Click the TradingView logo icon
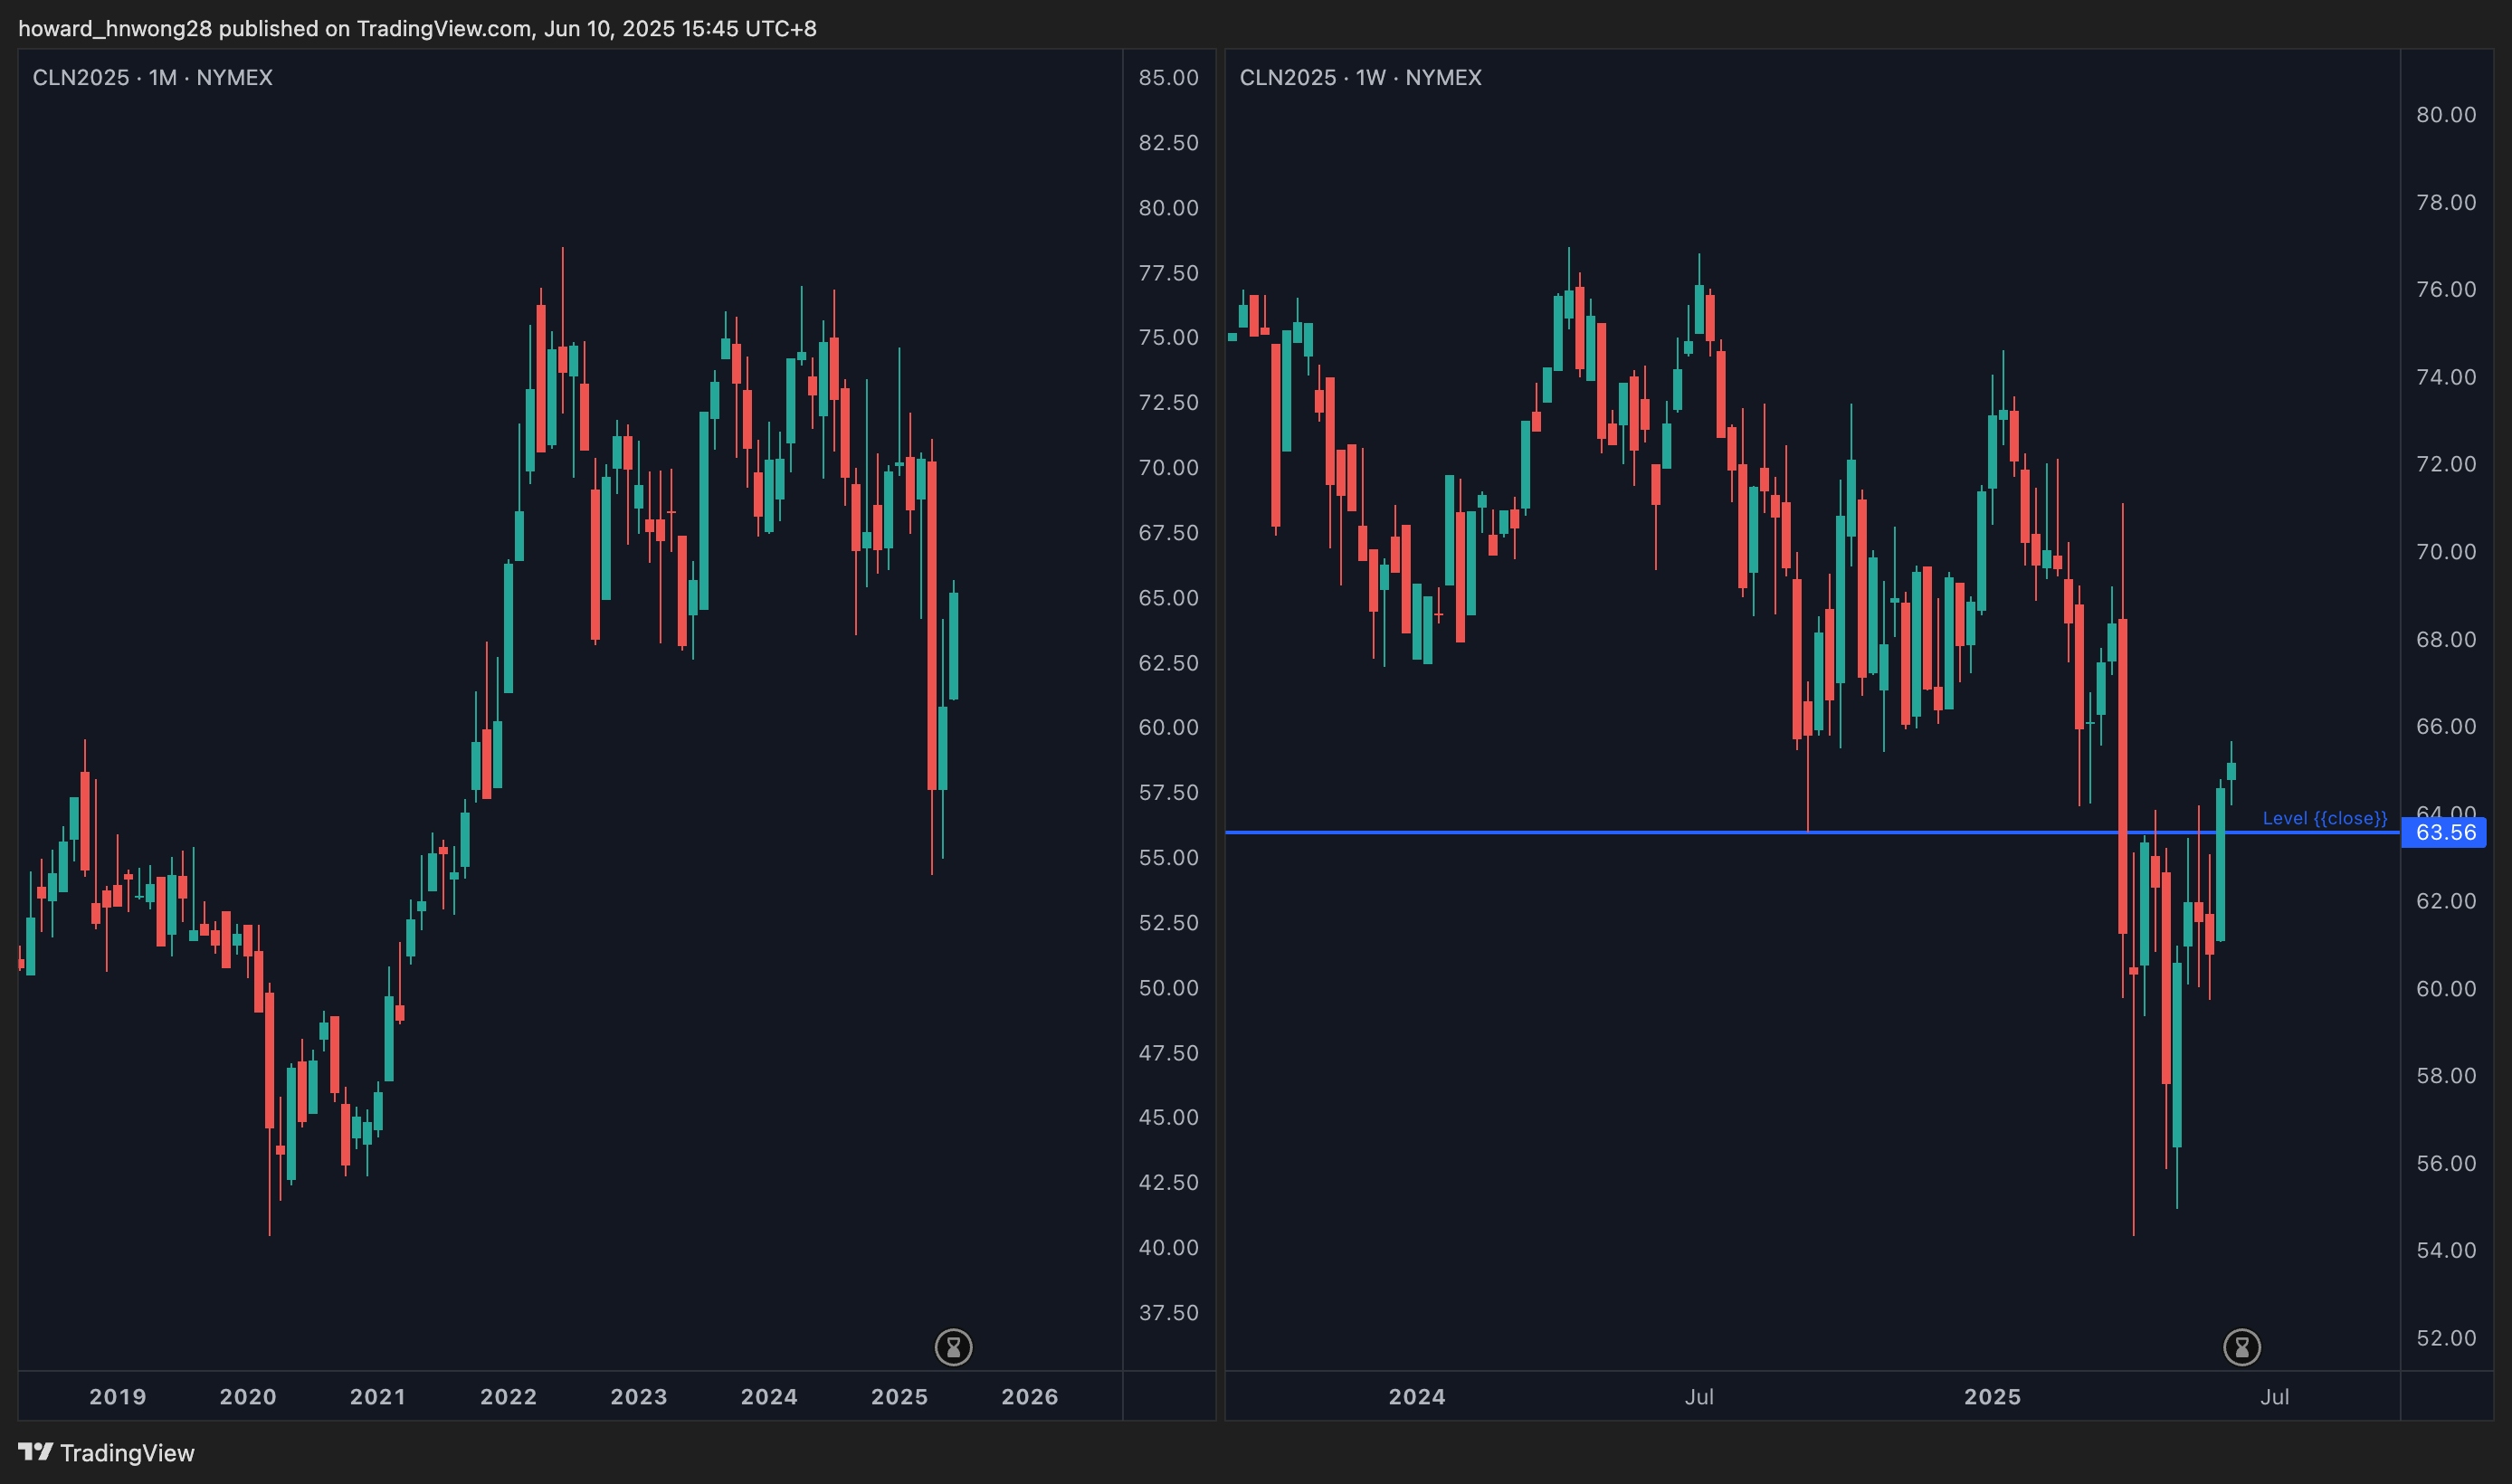Viewport: 2512px width, 1484px height. click(35, 1451)
